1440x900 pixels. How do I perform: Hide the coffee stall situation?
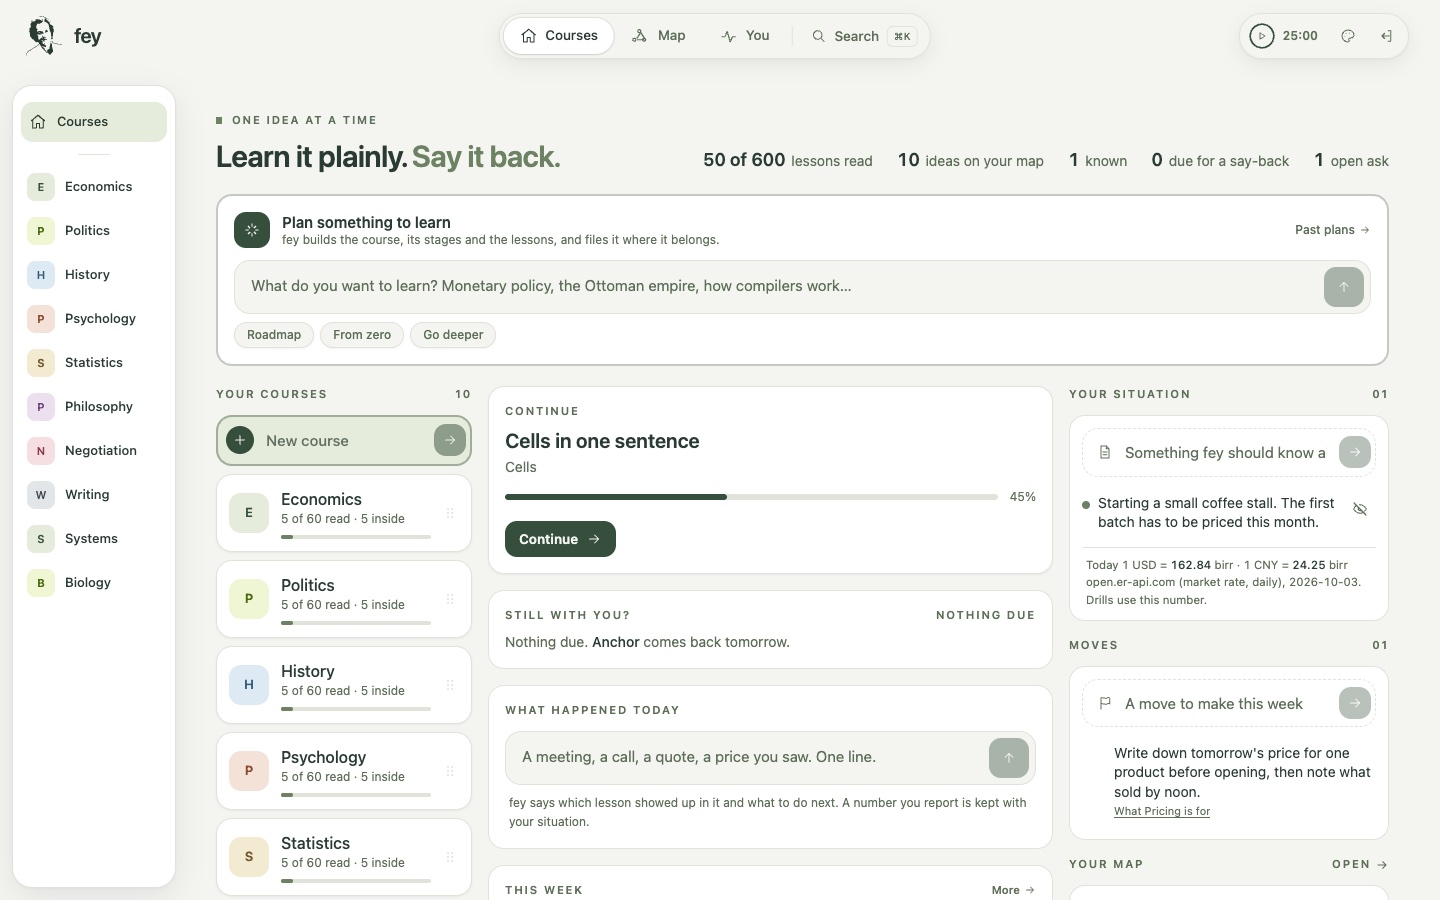(1360, 509)
